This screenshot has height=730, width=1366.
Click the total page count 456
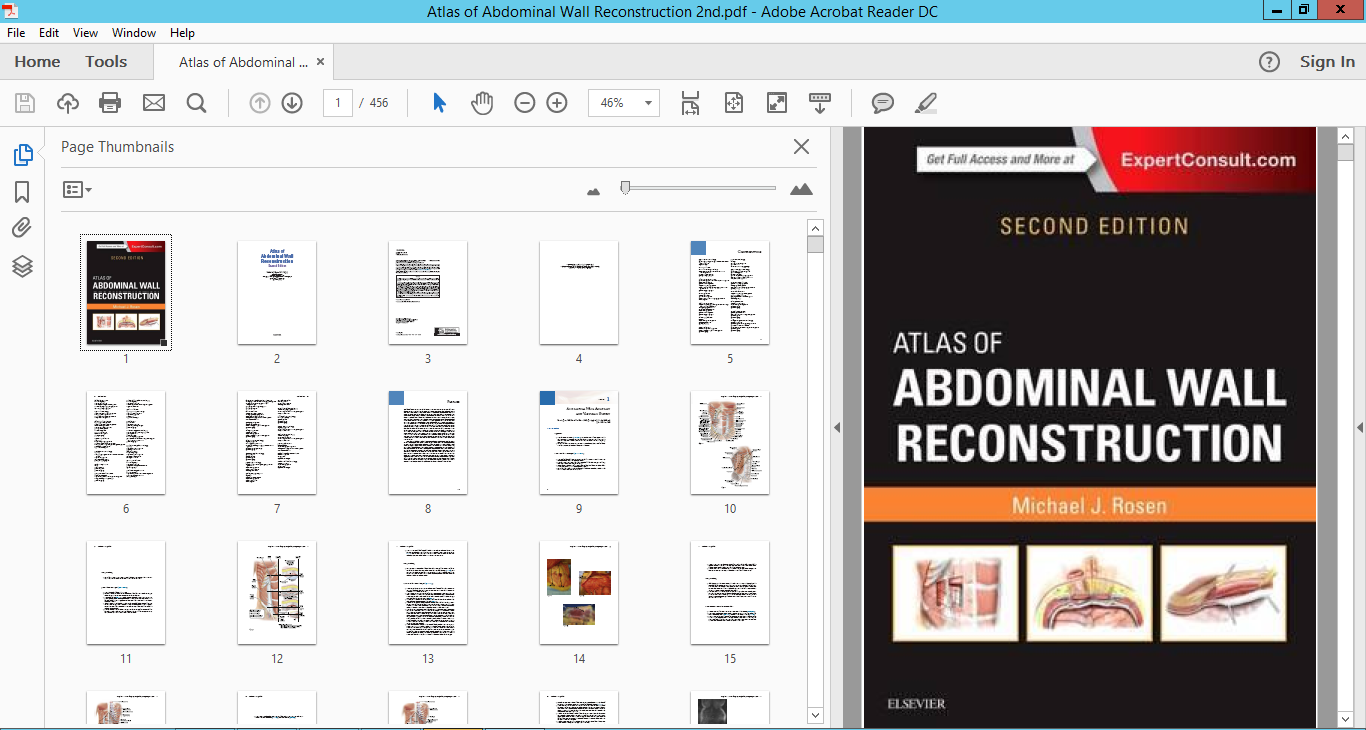(379, 103)
